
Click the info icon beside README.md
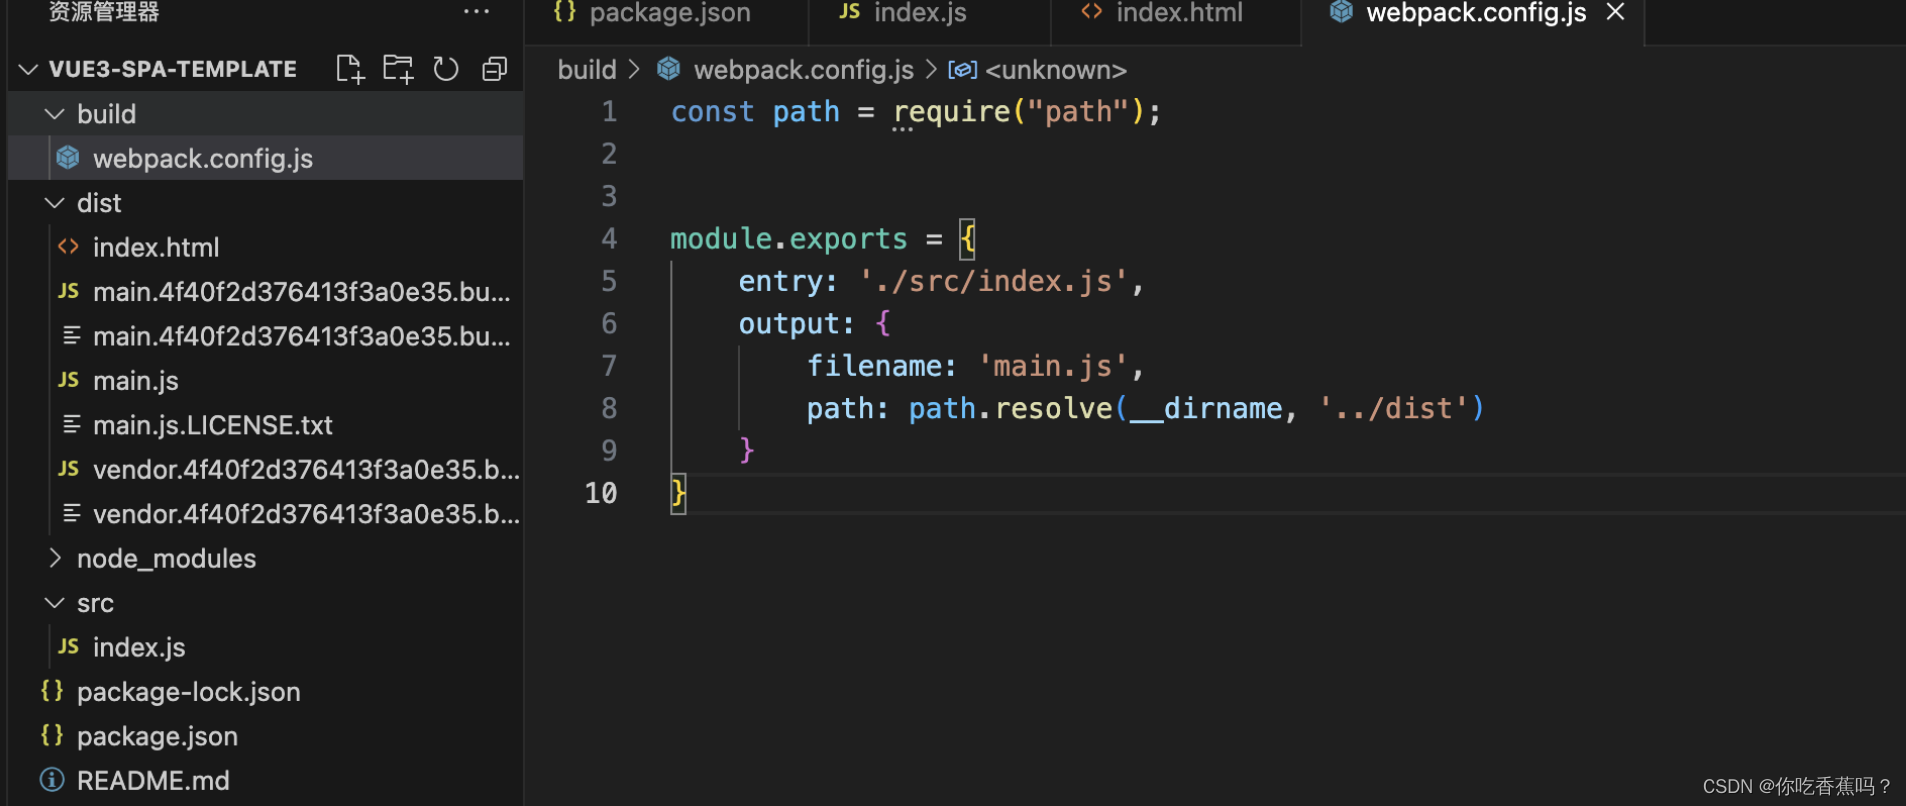pyautogui.click(x=52, y=779)
